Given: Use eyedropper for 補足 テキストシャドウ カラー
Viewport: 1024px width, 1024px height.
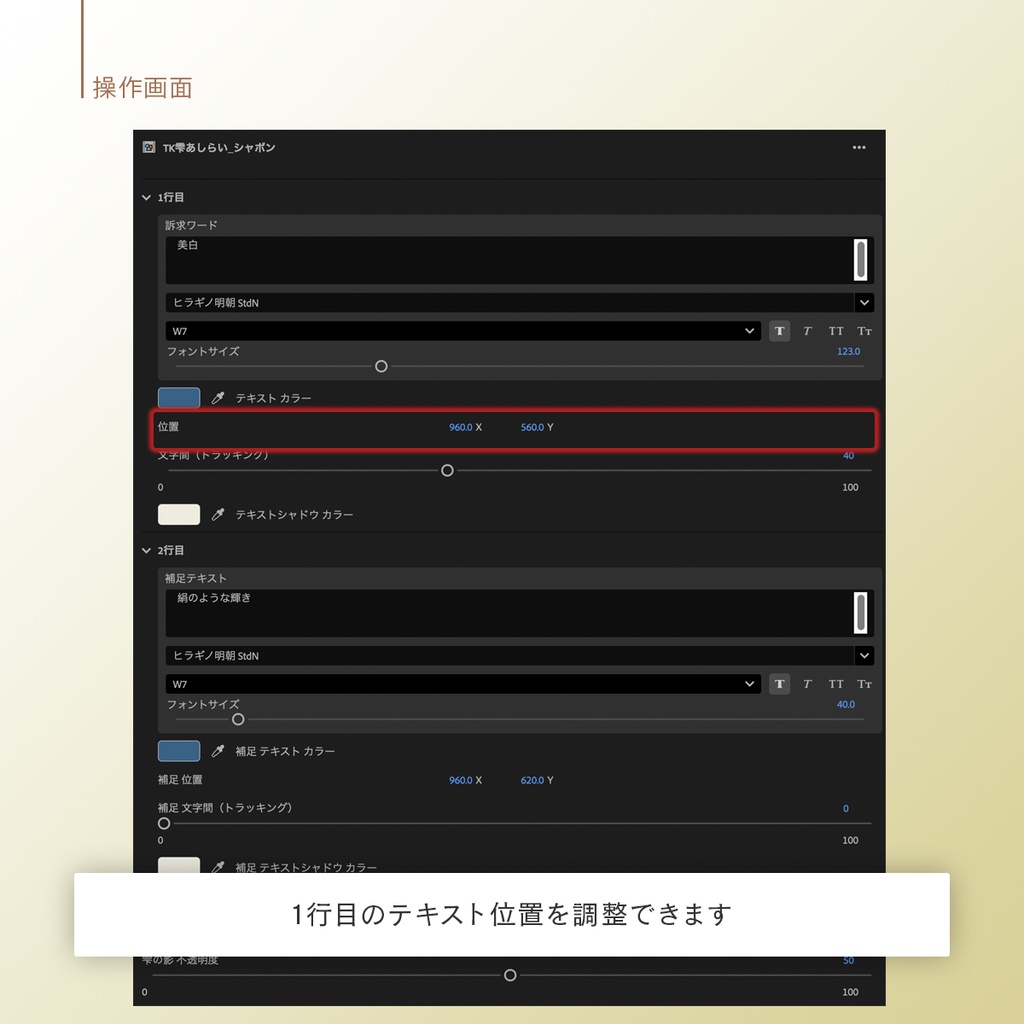Looking at the screenshot, I should (218, 867).
